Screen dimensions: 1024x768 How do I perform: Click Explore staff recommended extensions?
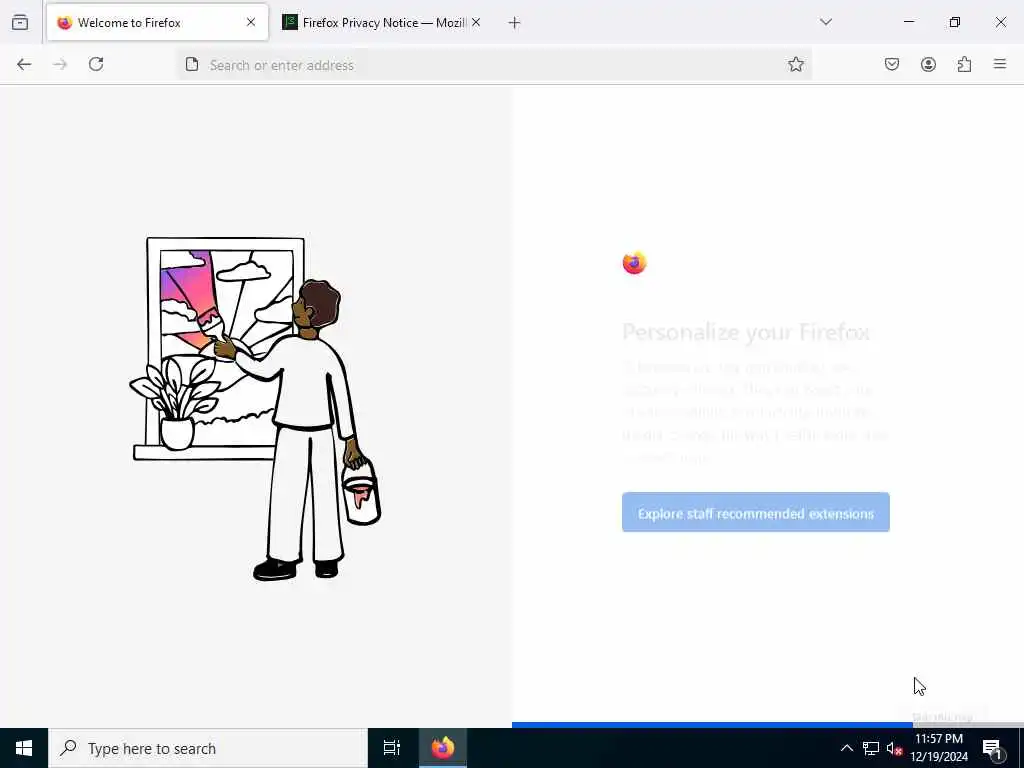(756, 513)
